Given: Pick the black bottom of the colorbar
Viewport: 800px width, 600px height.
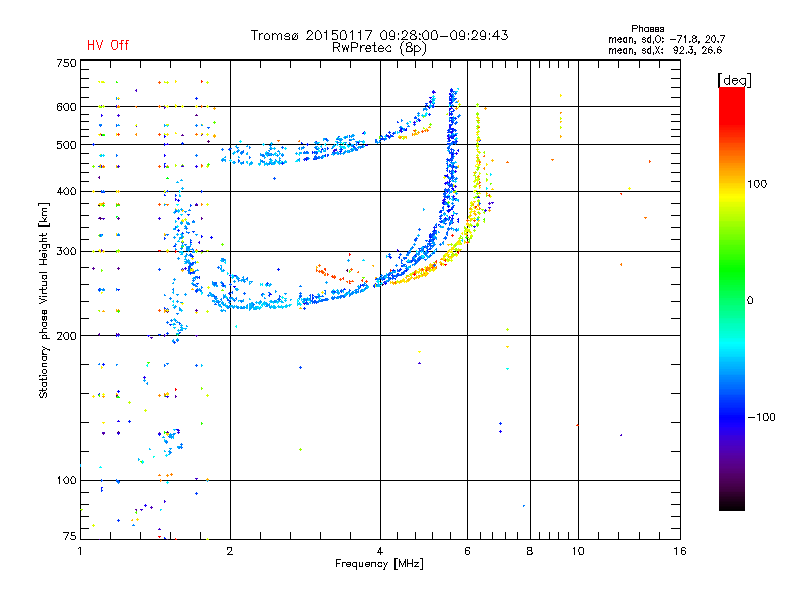Looking at the screenshot, I should (732, 503).
